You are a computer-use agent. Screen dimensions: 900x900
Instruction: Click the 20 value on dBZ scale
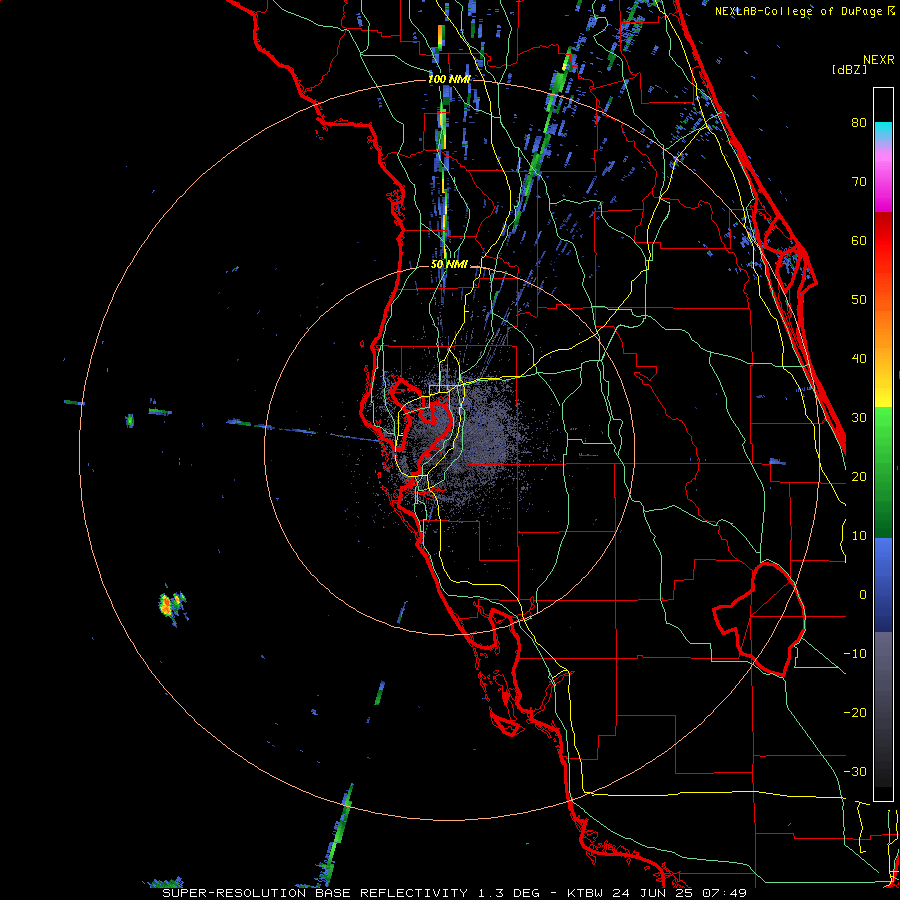coord(859,477)
